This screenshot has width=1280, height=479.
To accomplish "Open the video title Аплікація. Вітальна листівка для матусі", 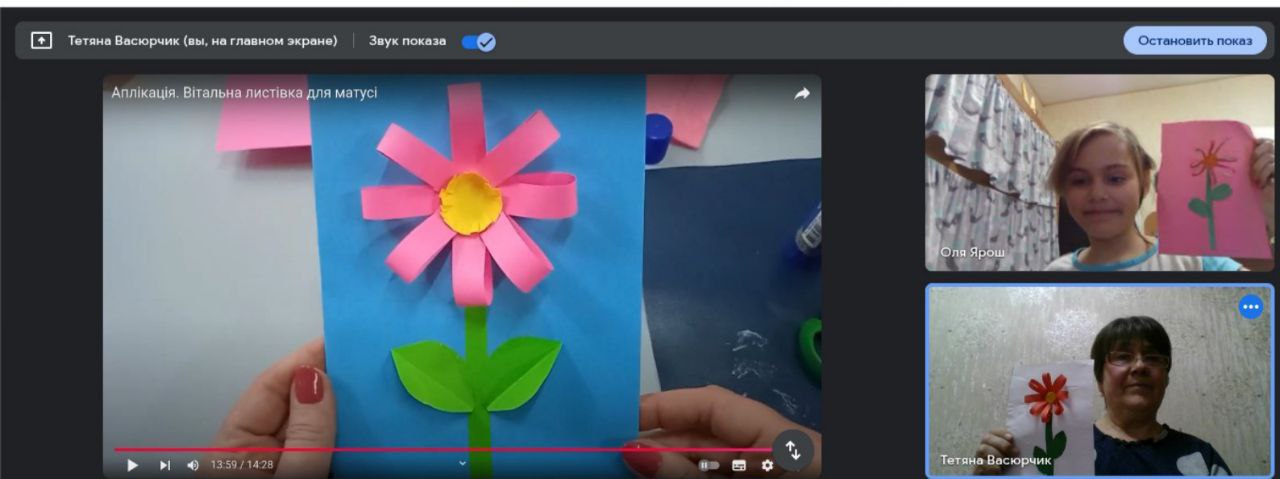I will tap(245, 93).
